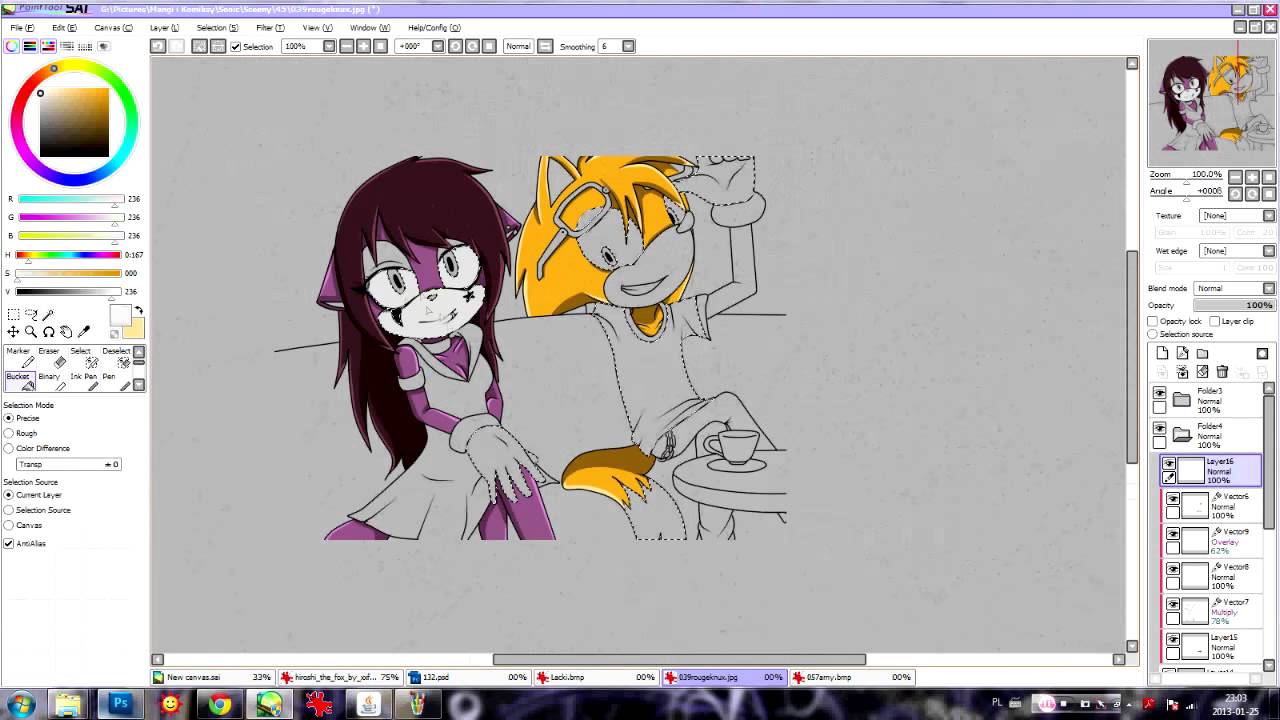
Task: Choose the Pen tool
Action: point(116,381)
